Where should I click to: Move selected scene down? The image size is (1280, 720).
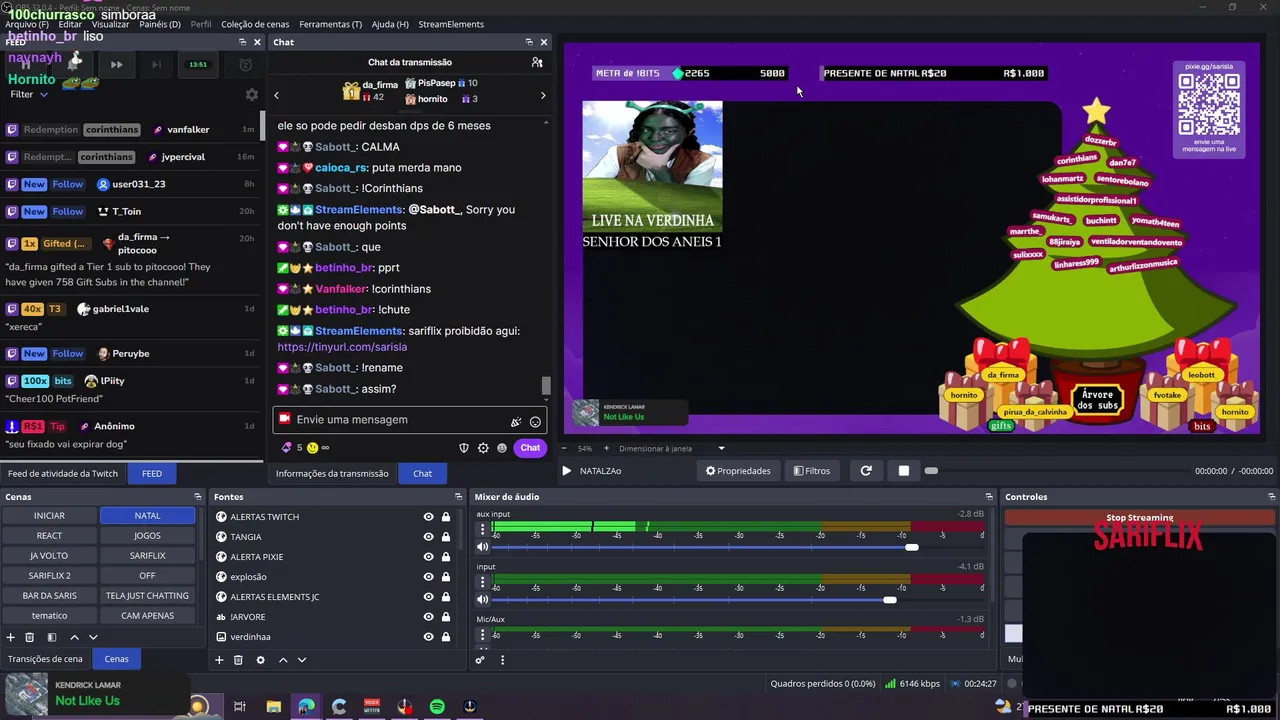[93, 637]
